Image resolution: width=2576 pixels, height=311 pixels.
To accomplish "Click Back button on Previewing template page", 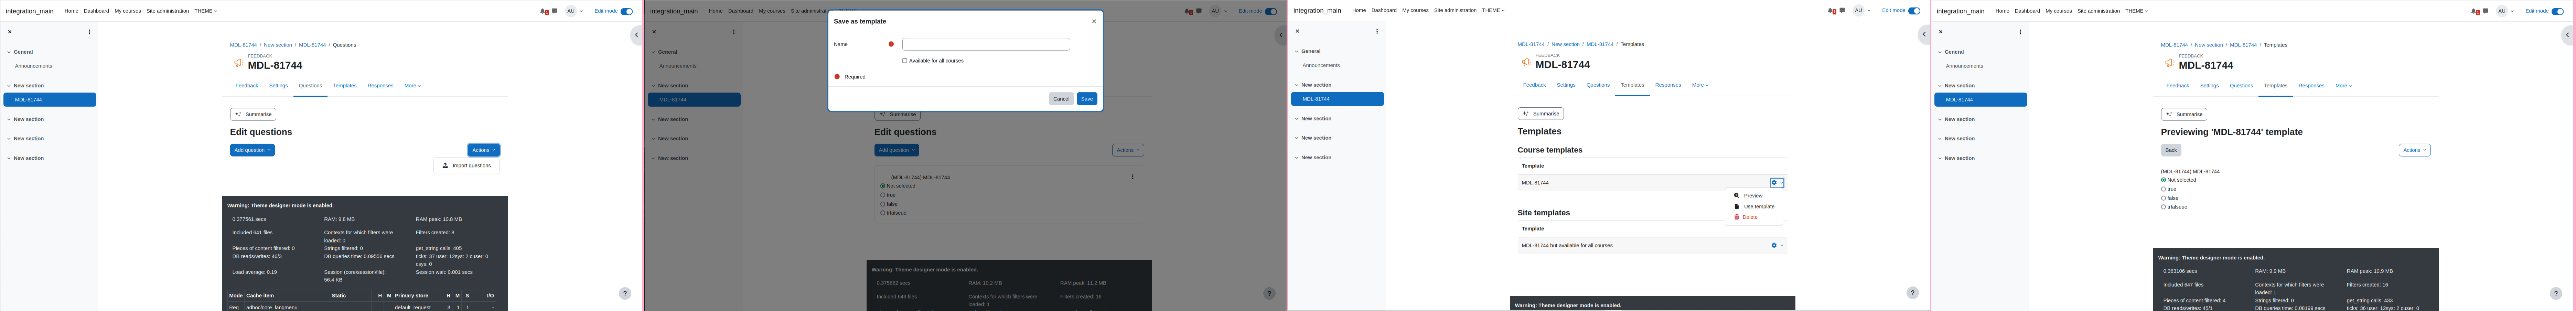I will pos(2171,150).
